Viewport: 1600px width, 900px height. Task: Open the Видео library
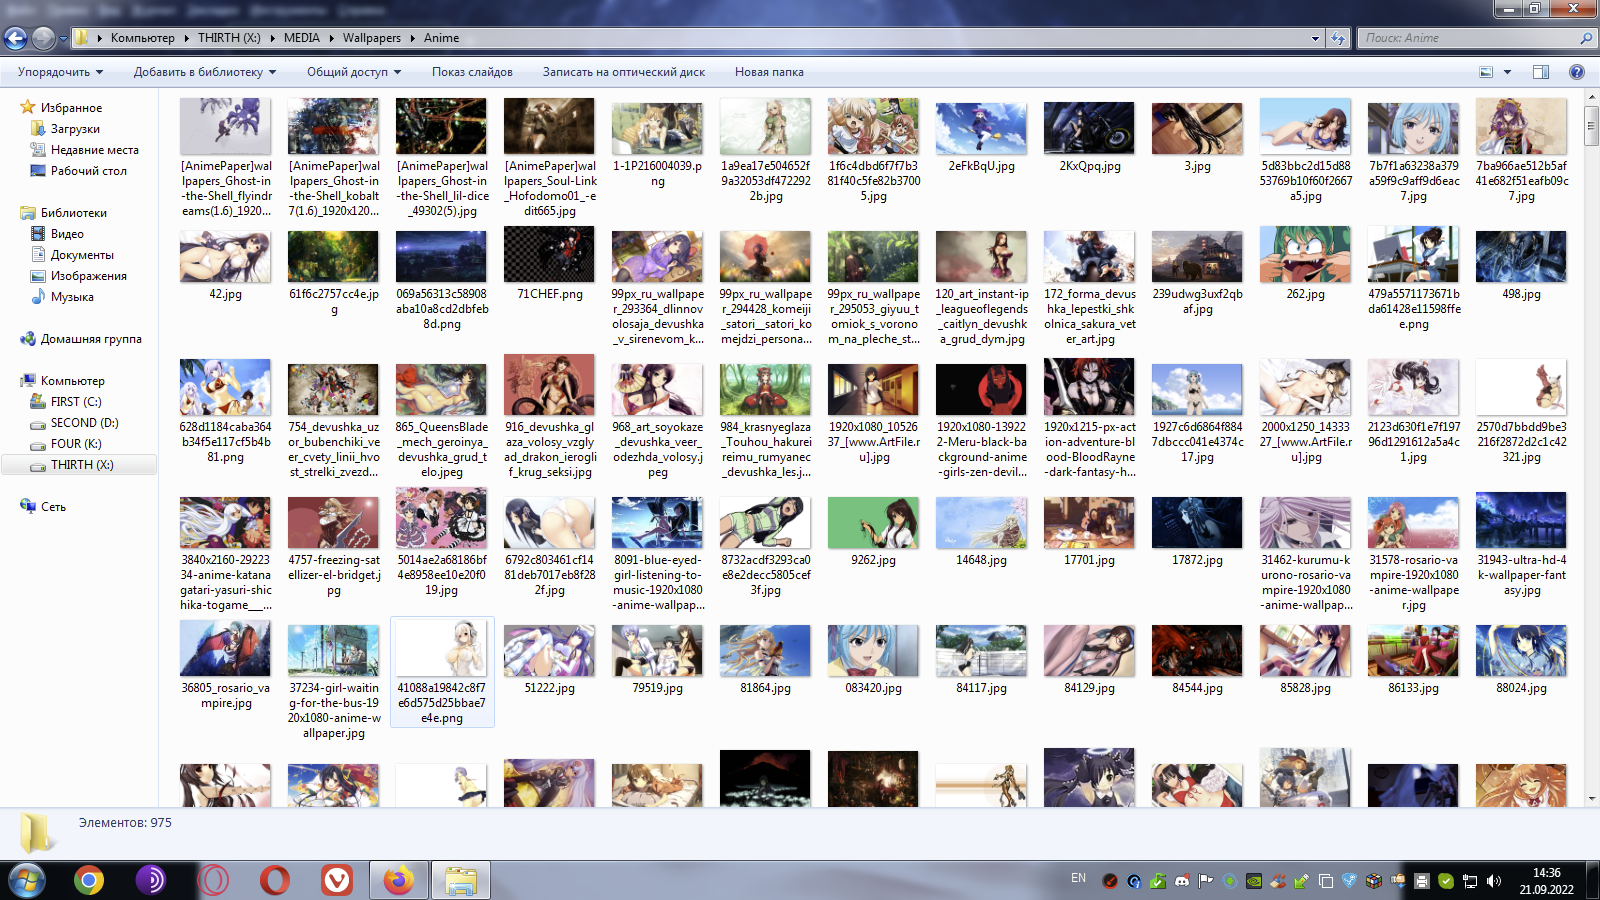point(67,234)
